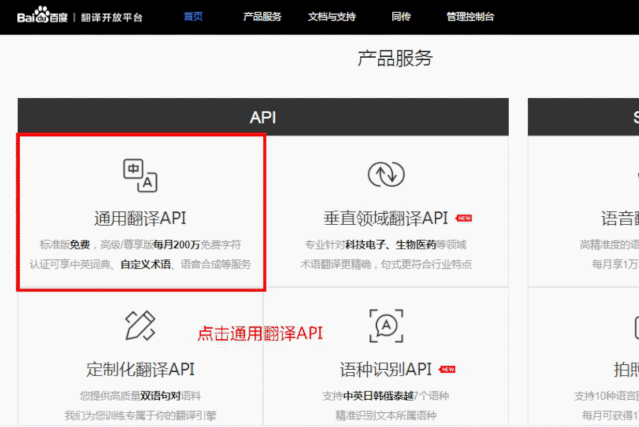Click the NEW badge beside 垂直领域翻译API
This screenshot has height=427, width=639.
[464, 218]
